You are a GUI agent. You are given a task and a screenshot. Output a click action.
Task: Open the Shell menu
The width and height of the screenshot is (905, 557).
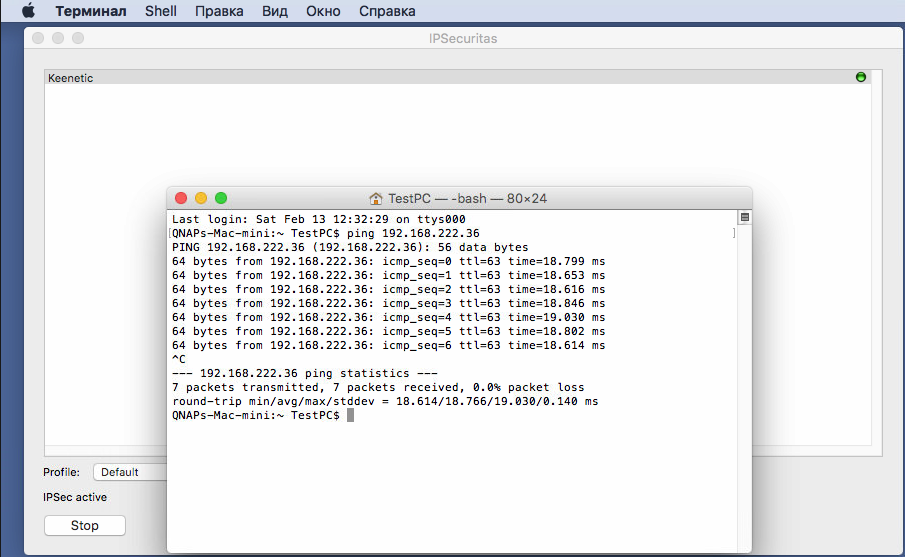coord(160,11)
